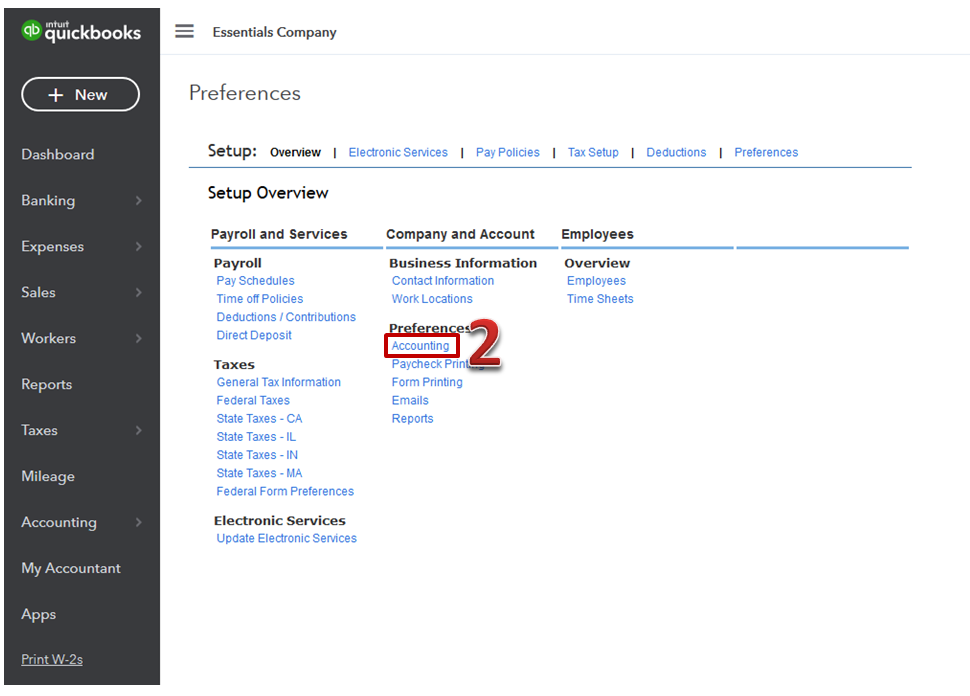Click the QuickBooks logo
The image size is (970, 696).
pyautogui.click(x=81, y=31)
